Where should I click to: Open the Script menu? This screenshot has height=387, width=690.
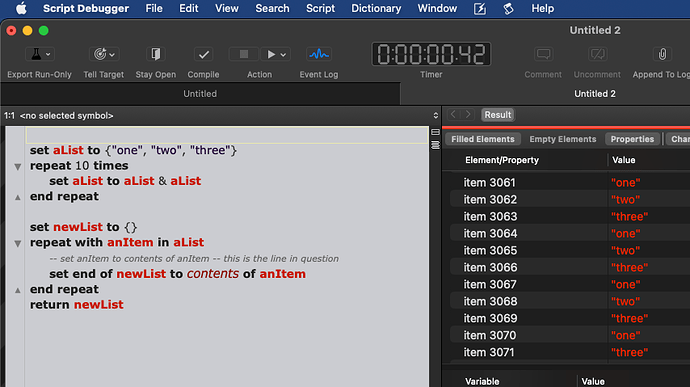(x=320, y=8)
